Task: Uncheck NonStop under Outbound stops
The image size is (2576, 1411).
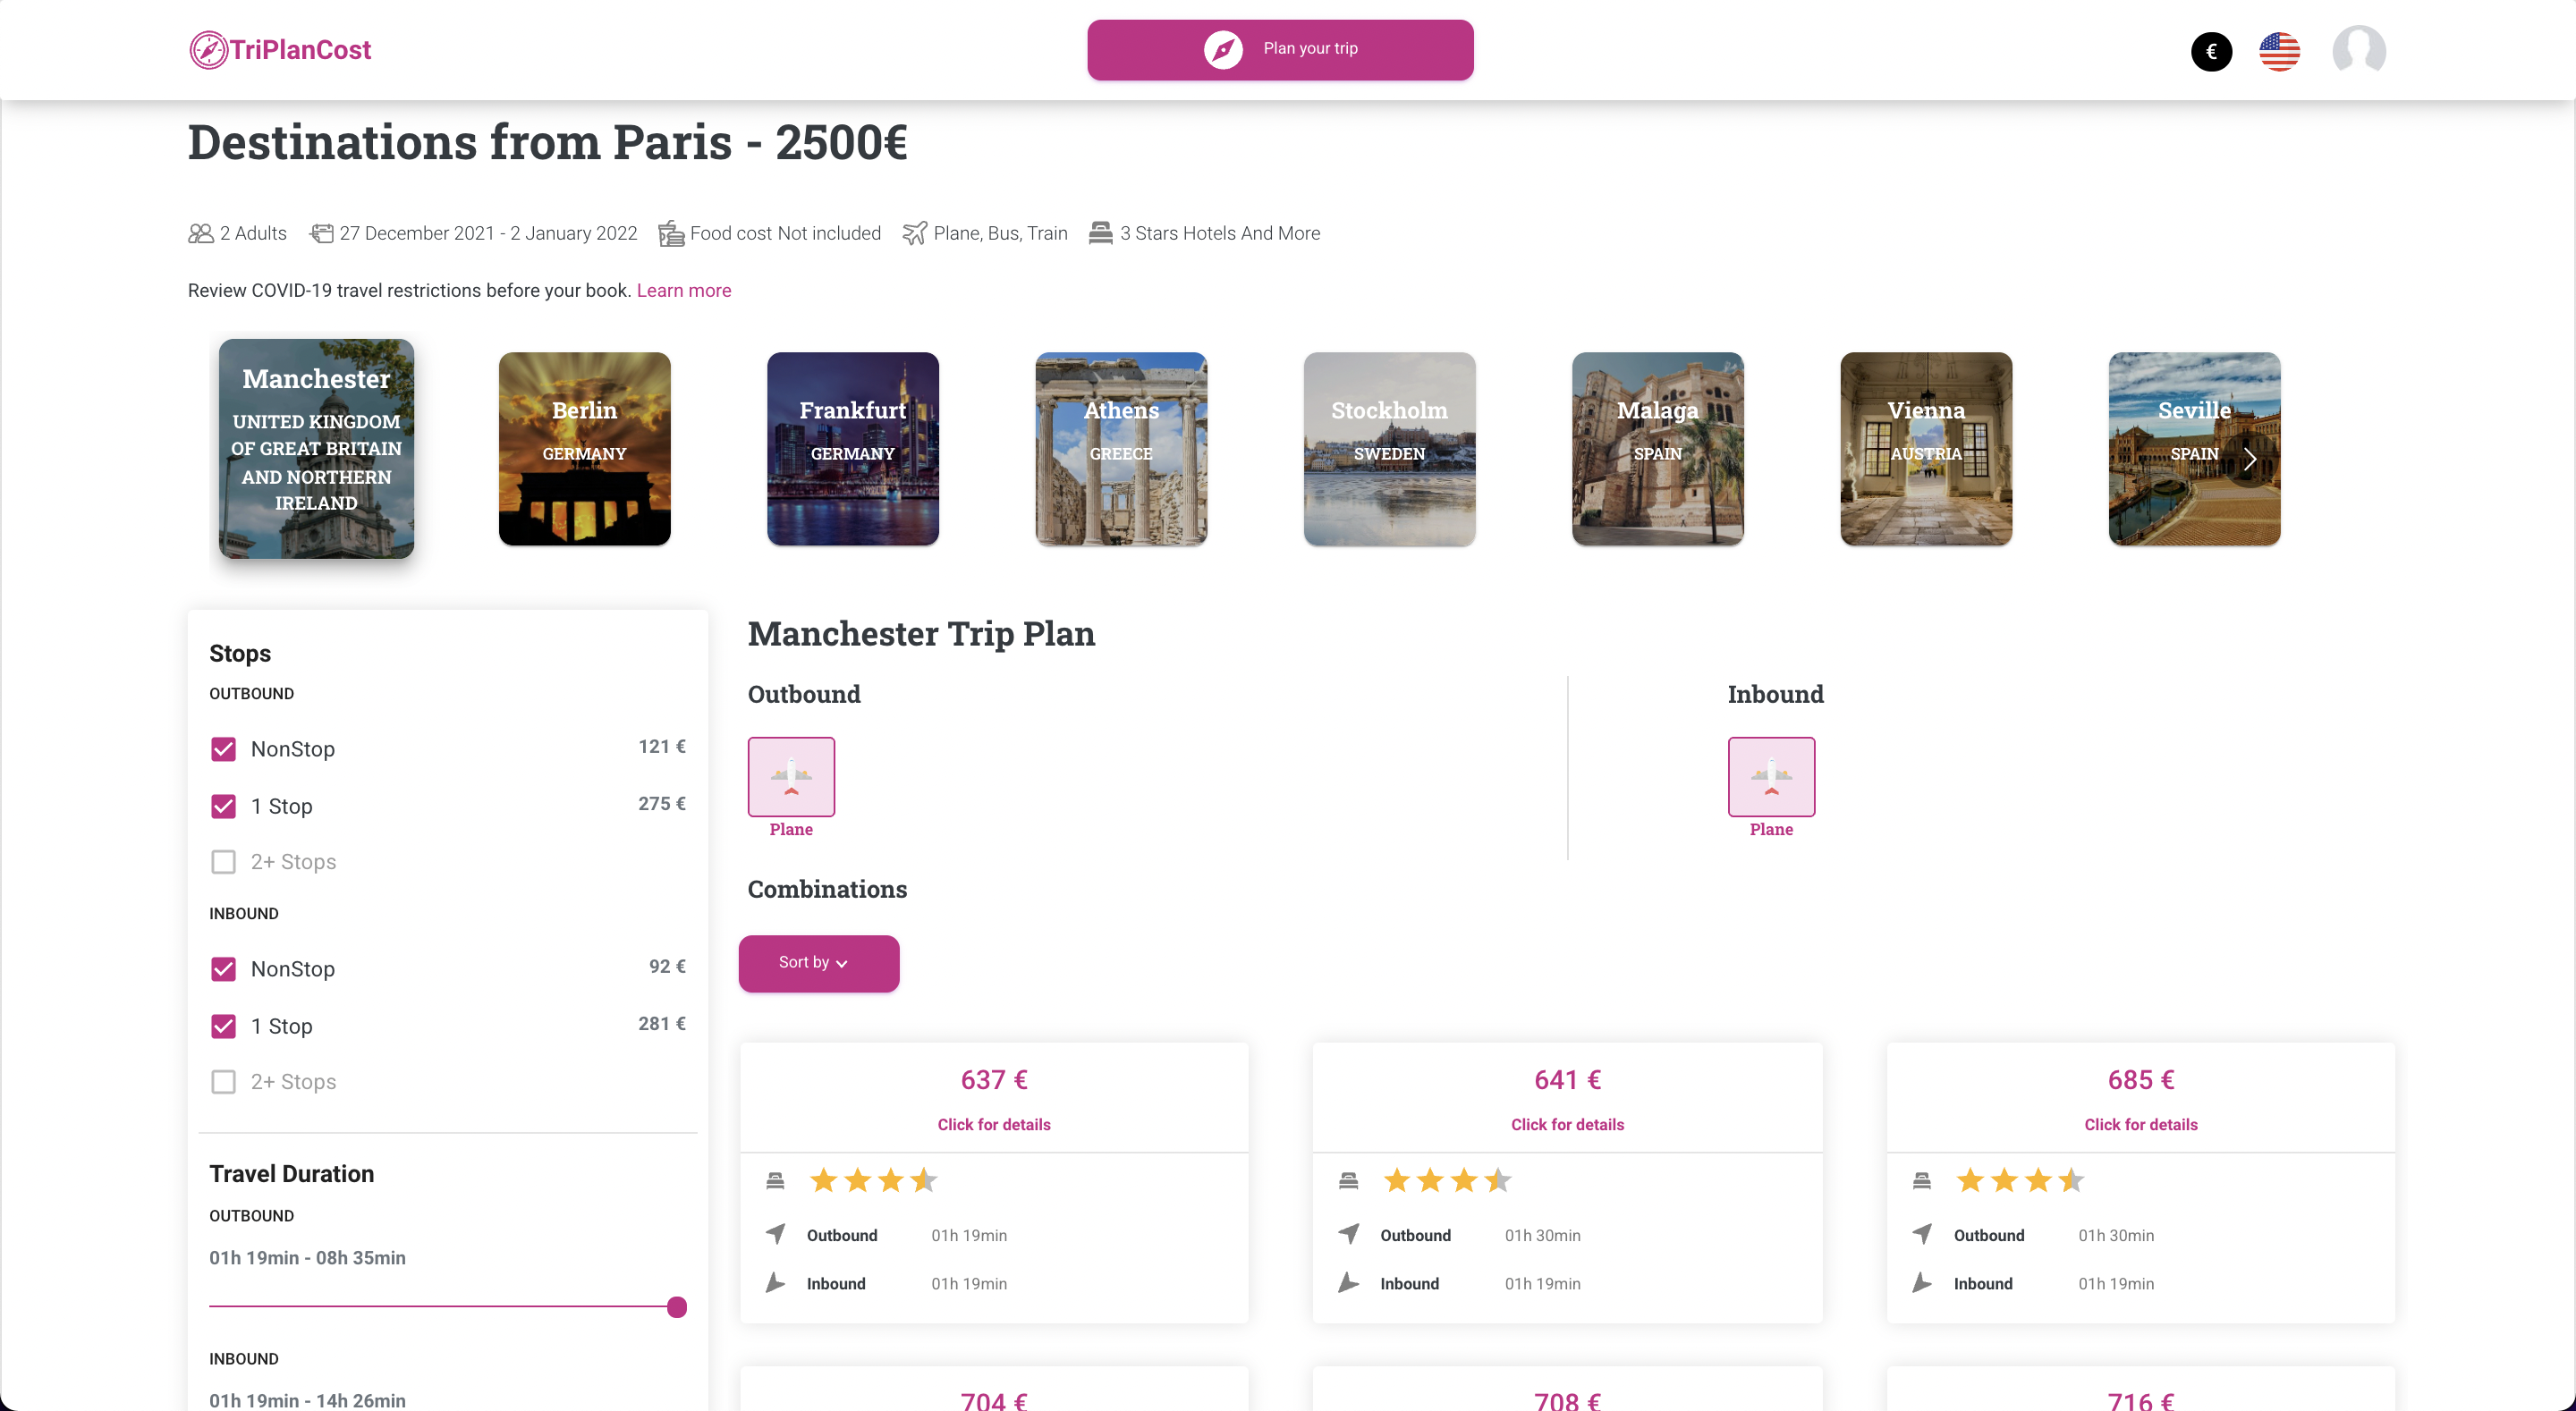Action: pyautogui.click(x=224, y=748)
